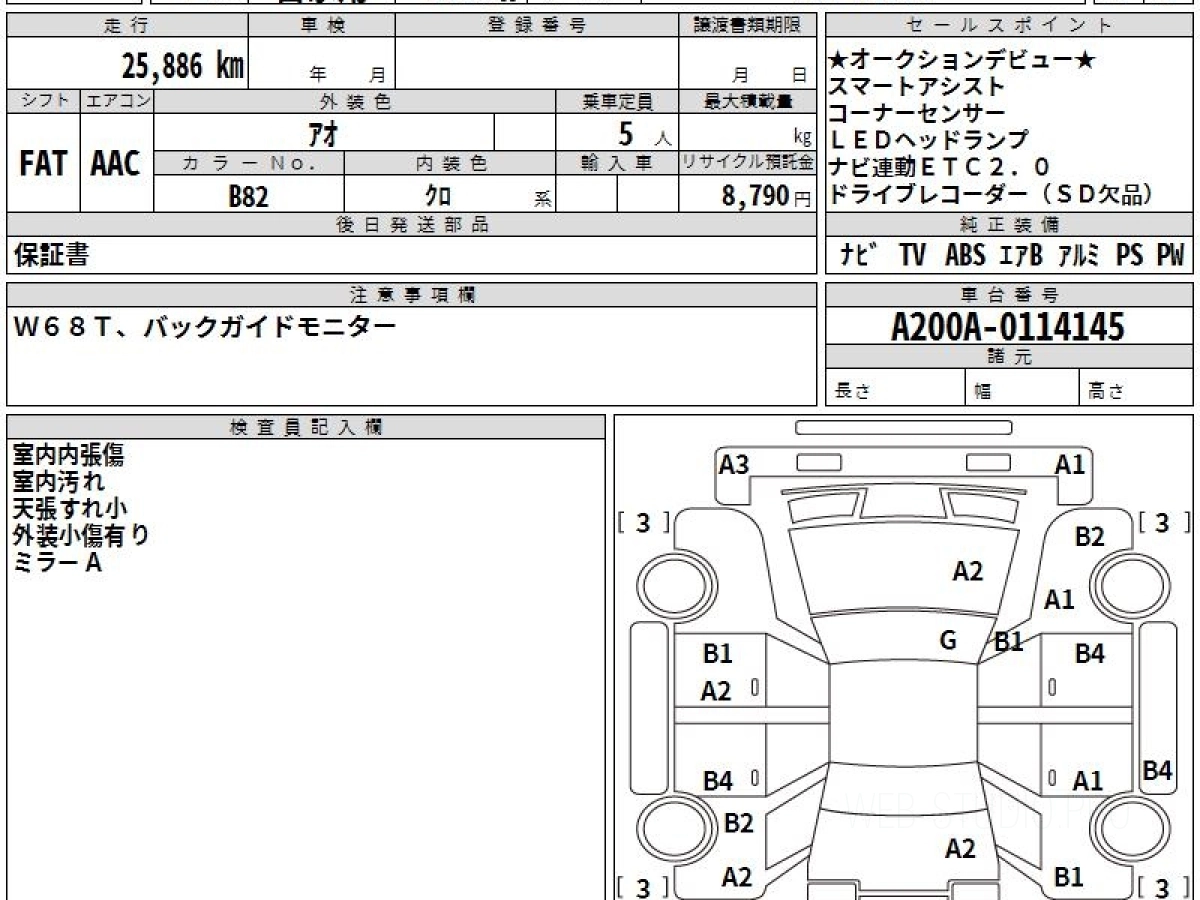Select the リサイクル預託金 label
Viewport: 1200px width, 900px height.
coord(748,163)
